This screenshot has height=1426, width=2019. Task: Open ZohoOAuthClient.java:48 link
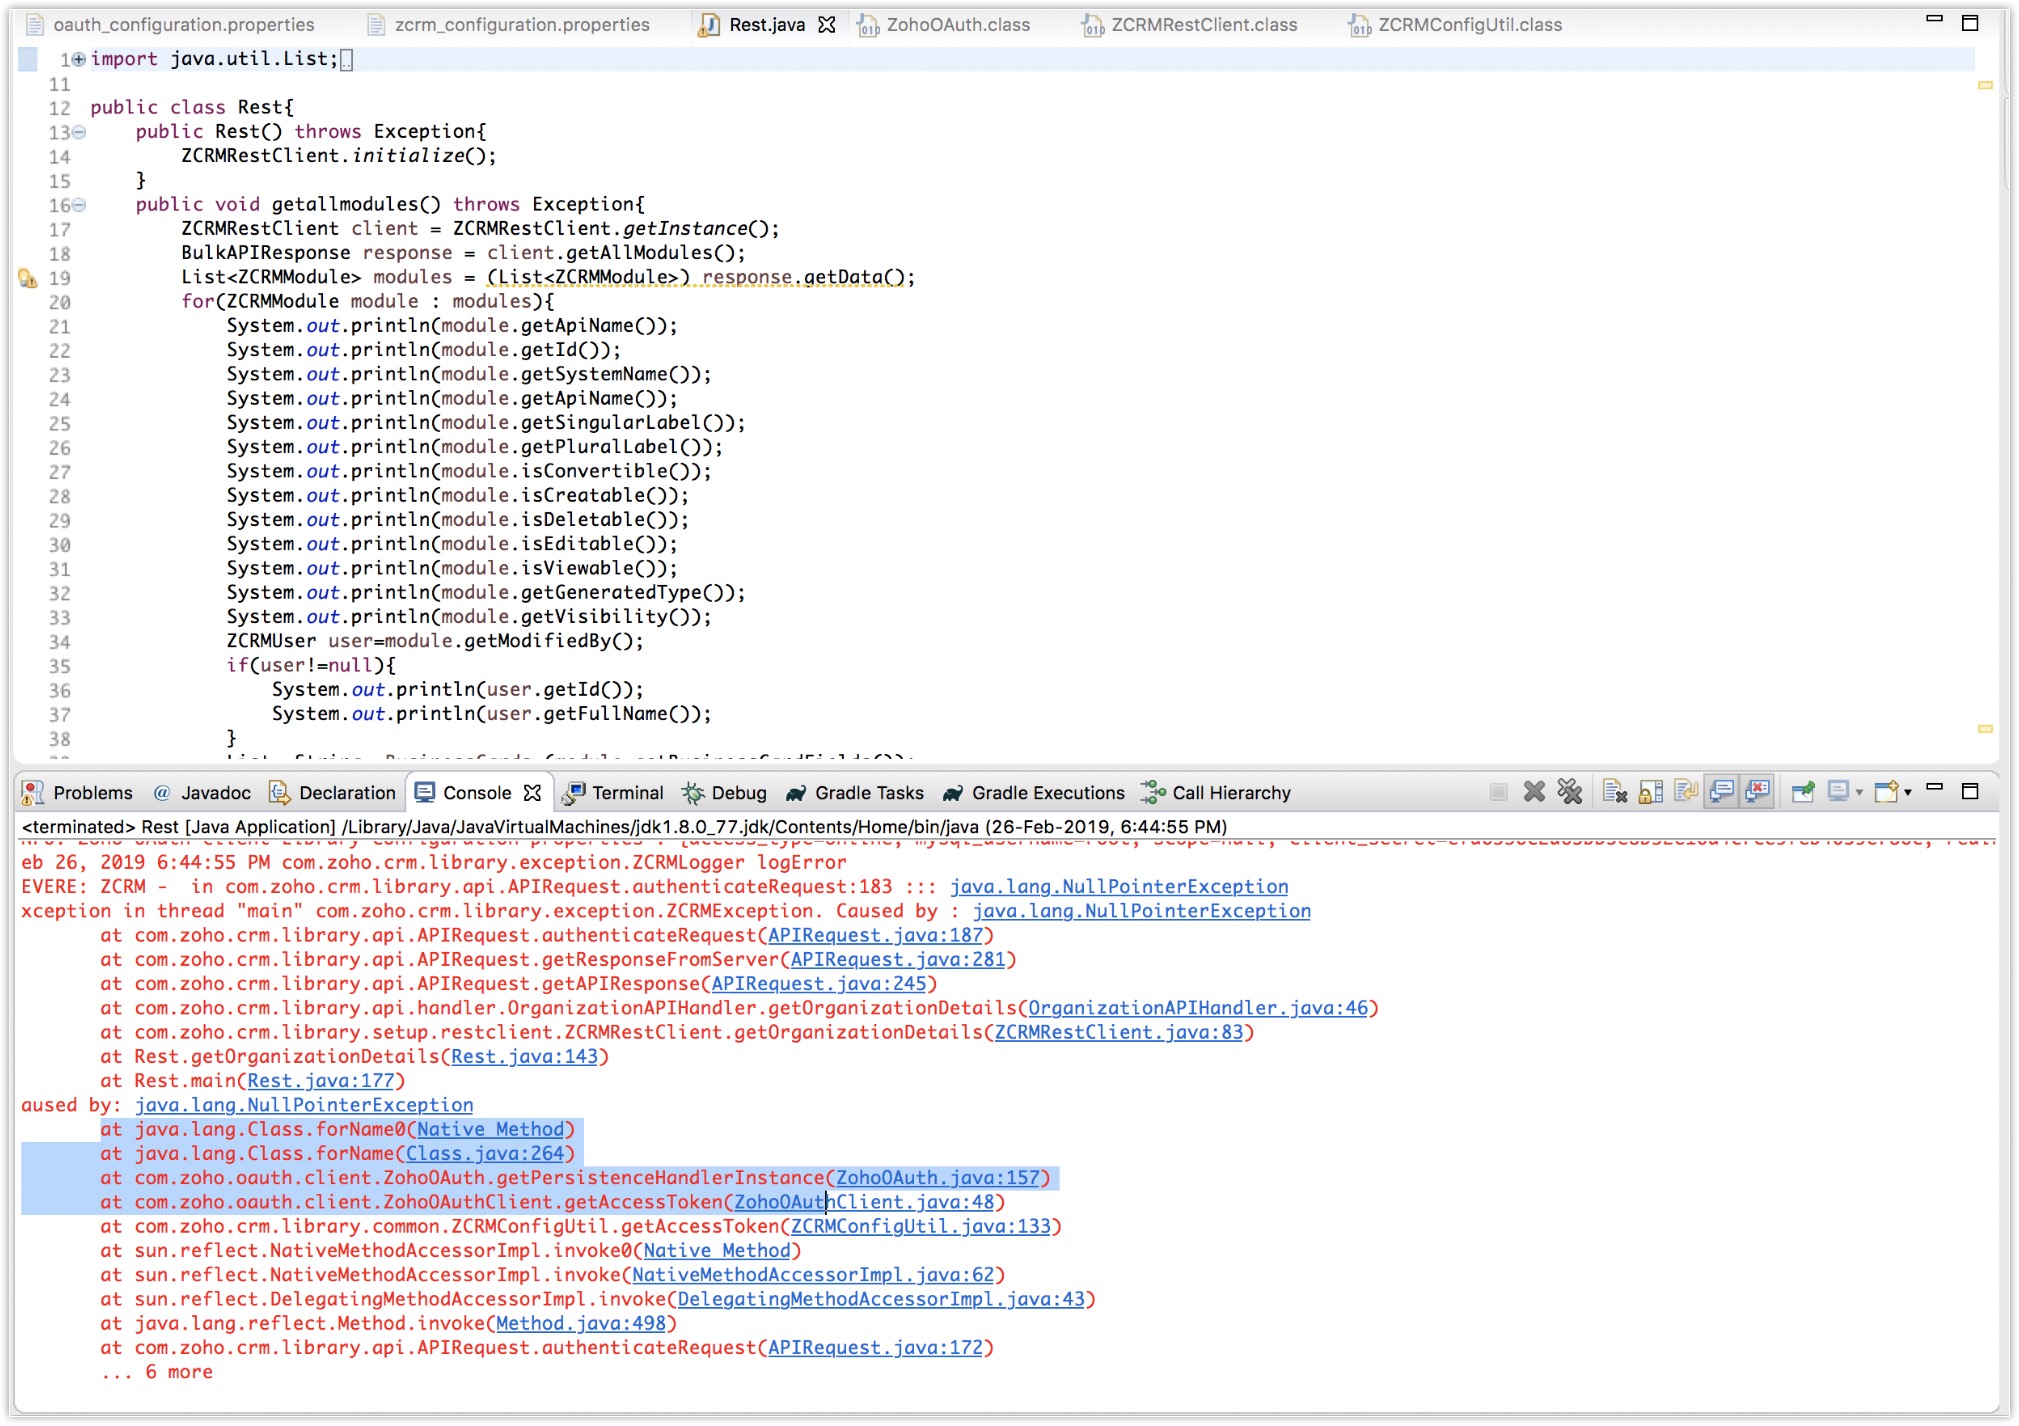(x=864, y=1202)
